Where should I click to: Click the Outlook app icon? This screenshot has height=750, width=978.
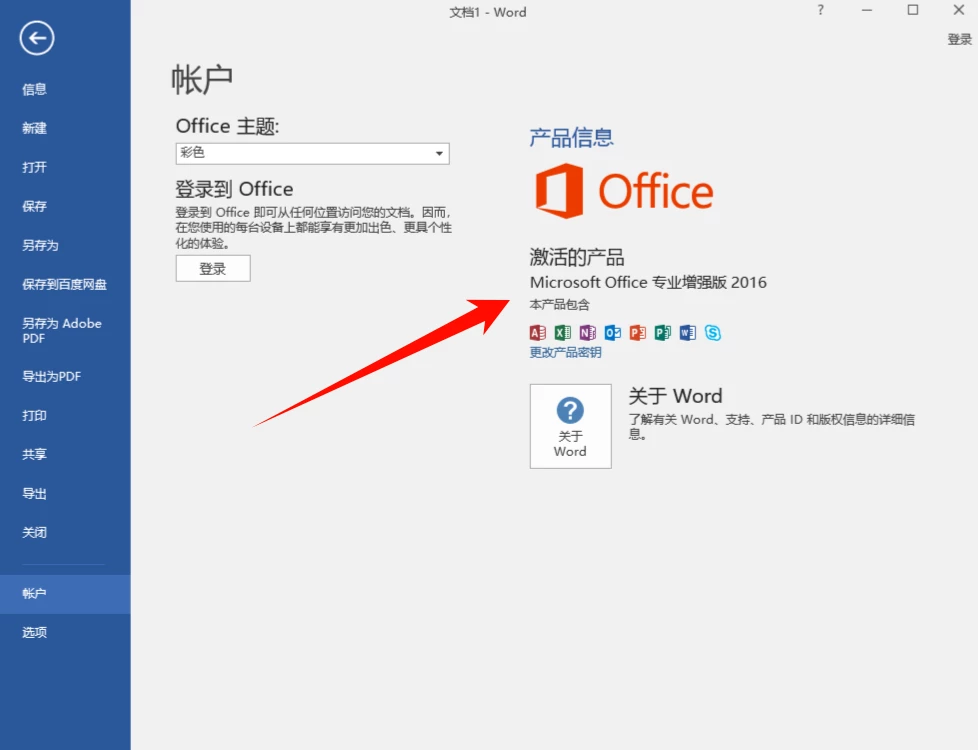(x=612, y=333)
